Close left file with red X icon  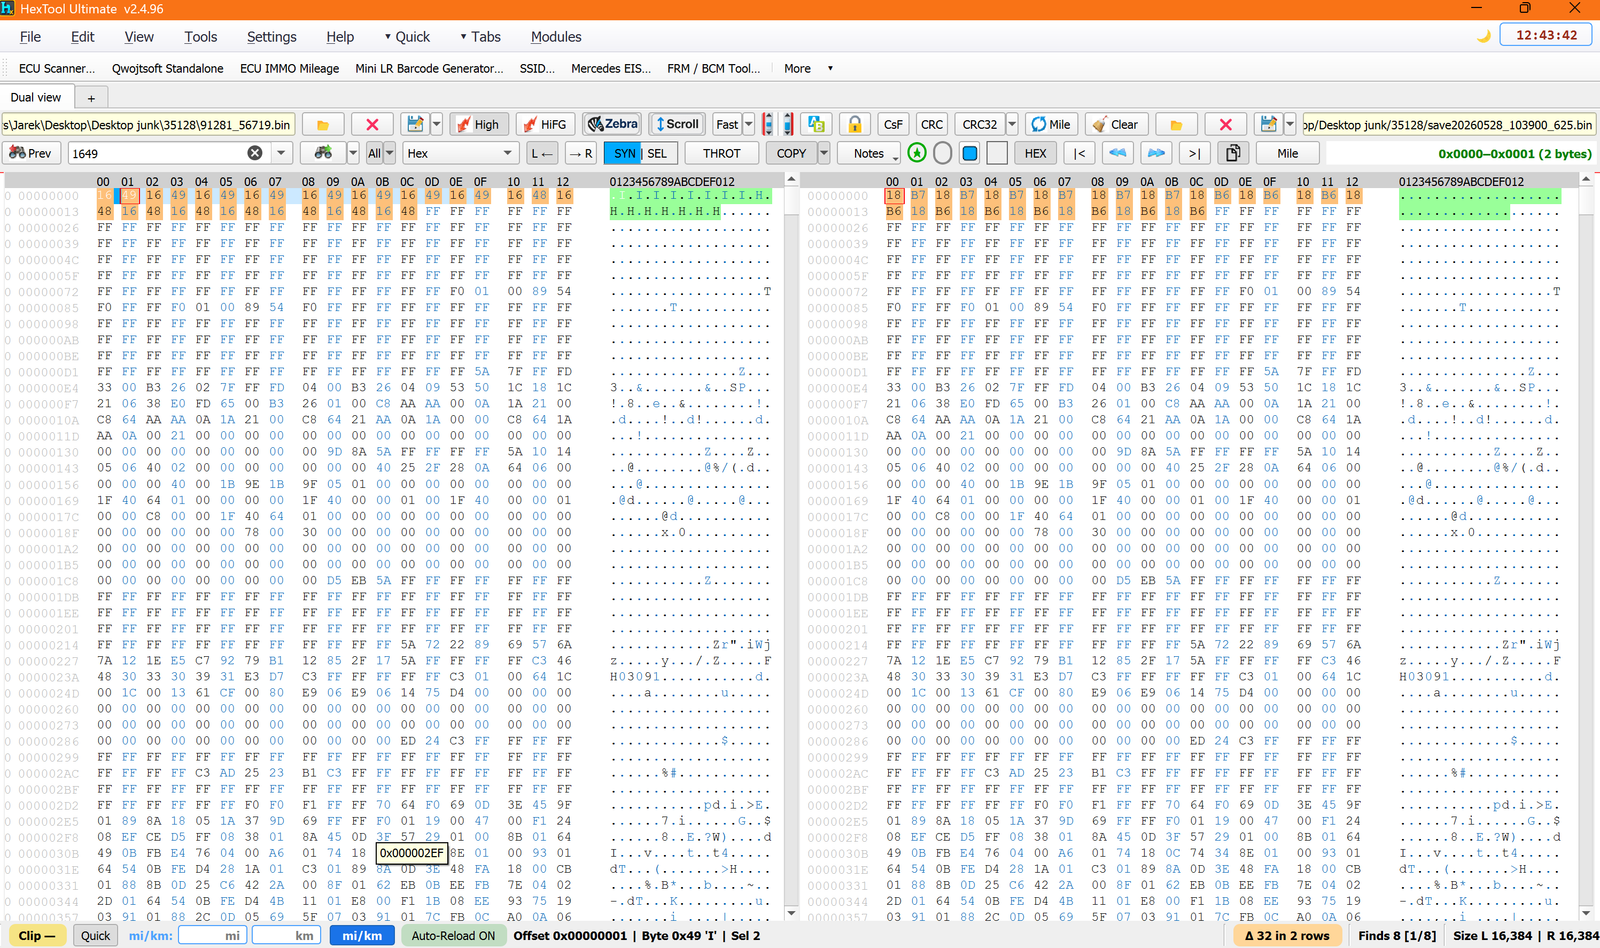372,125
